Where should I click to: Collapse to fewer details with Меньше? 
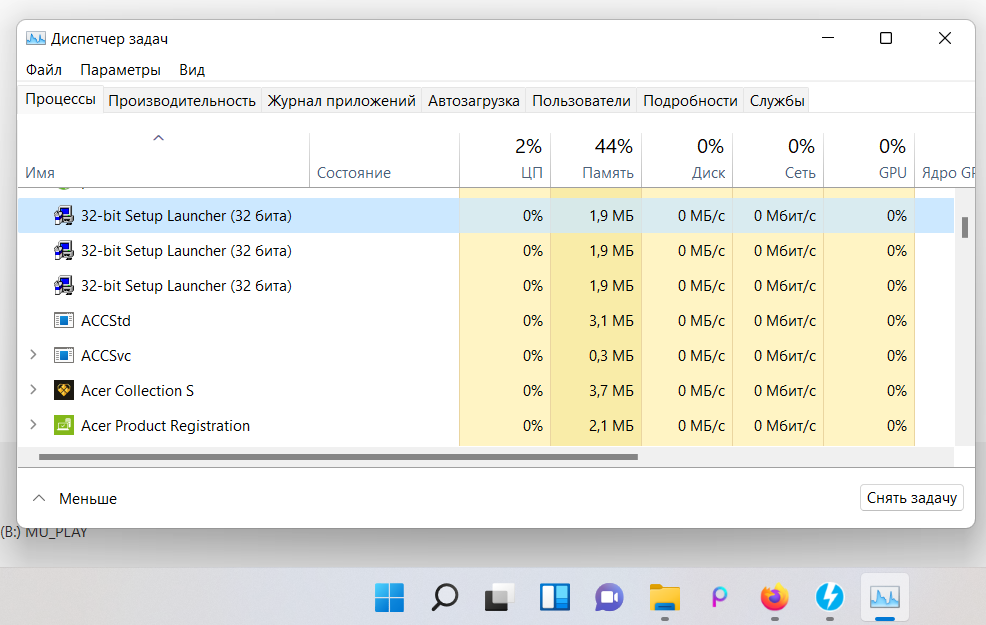tap(74, 499)
